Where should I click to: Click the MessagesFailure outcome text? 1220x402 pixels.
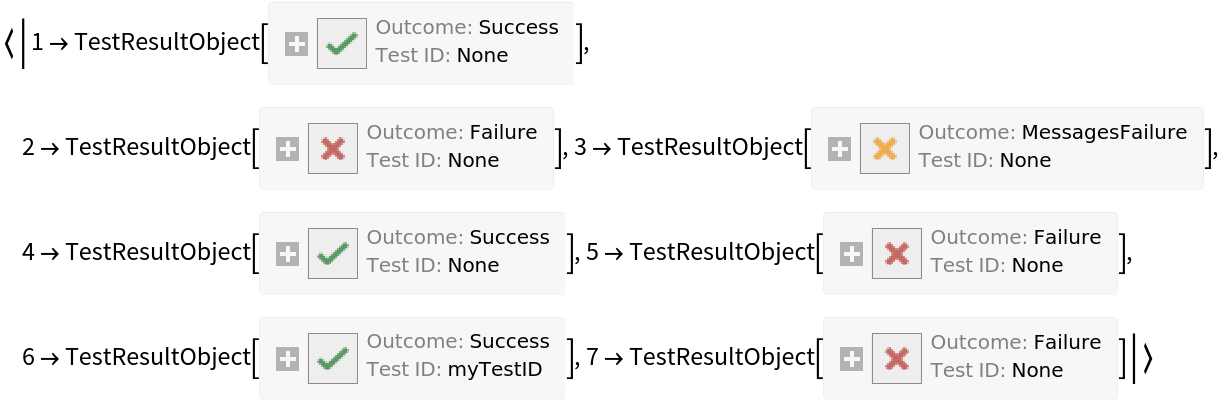click(x=1104, y=132)
